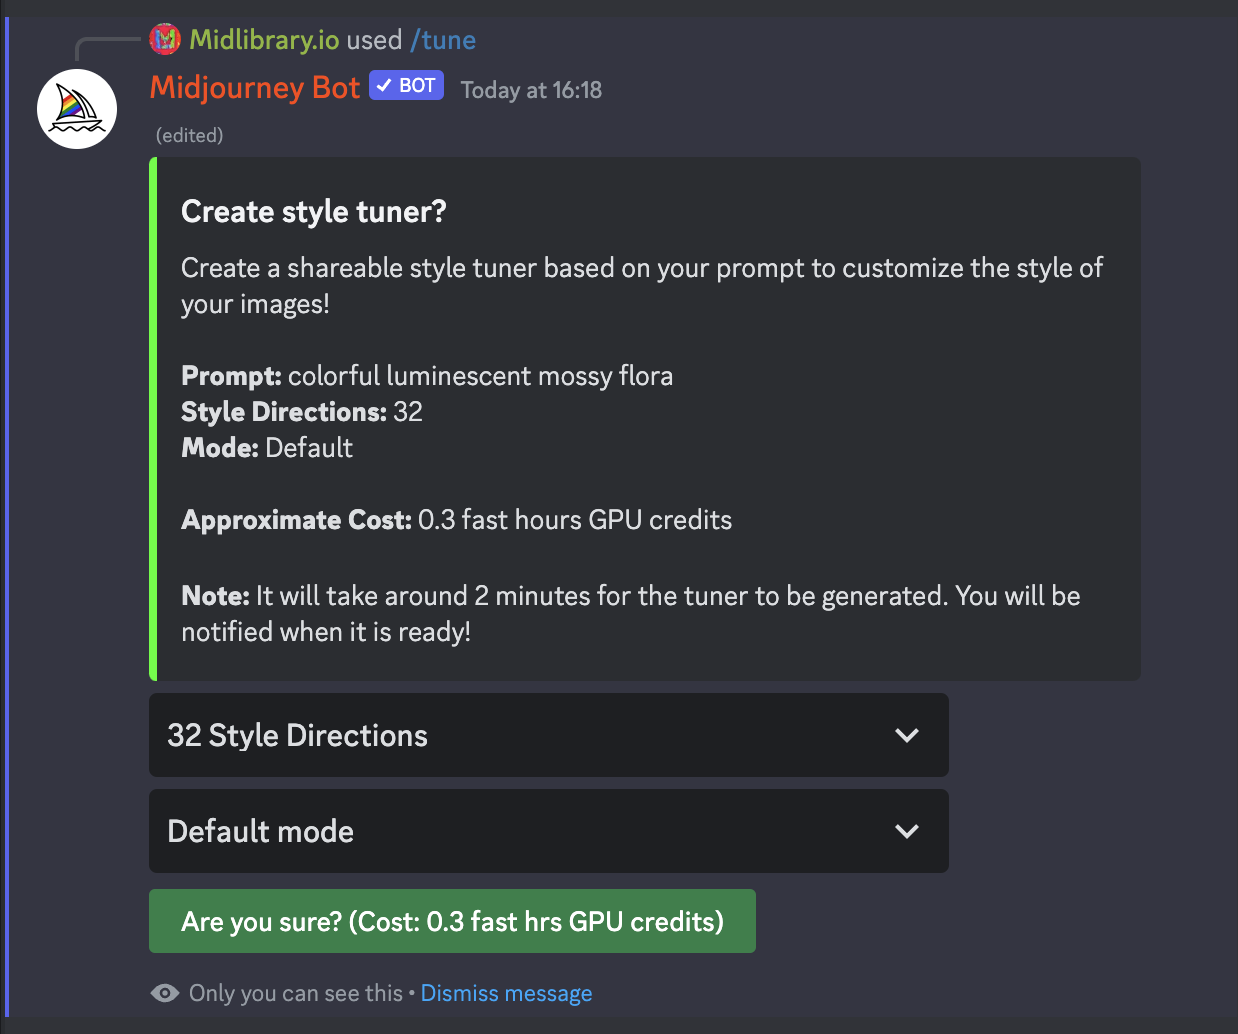1238x1034 pixels.
Task: Expand chevron on Default mode selector
Action: [907, 831]
